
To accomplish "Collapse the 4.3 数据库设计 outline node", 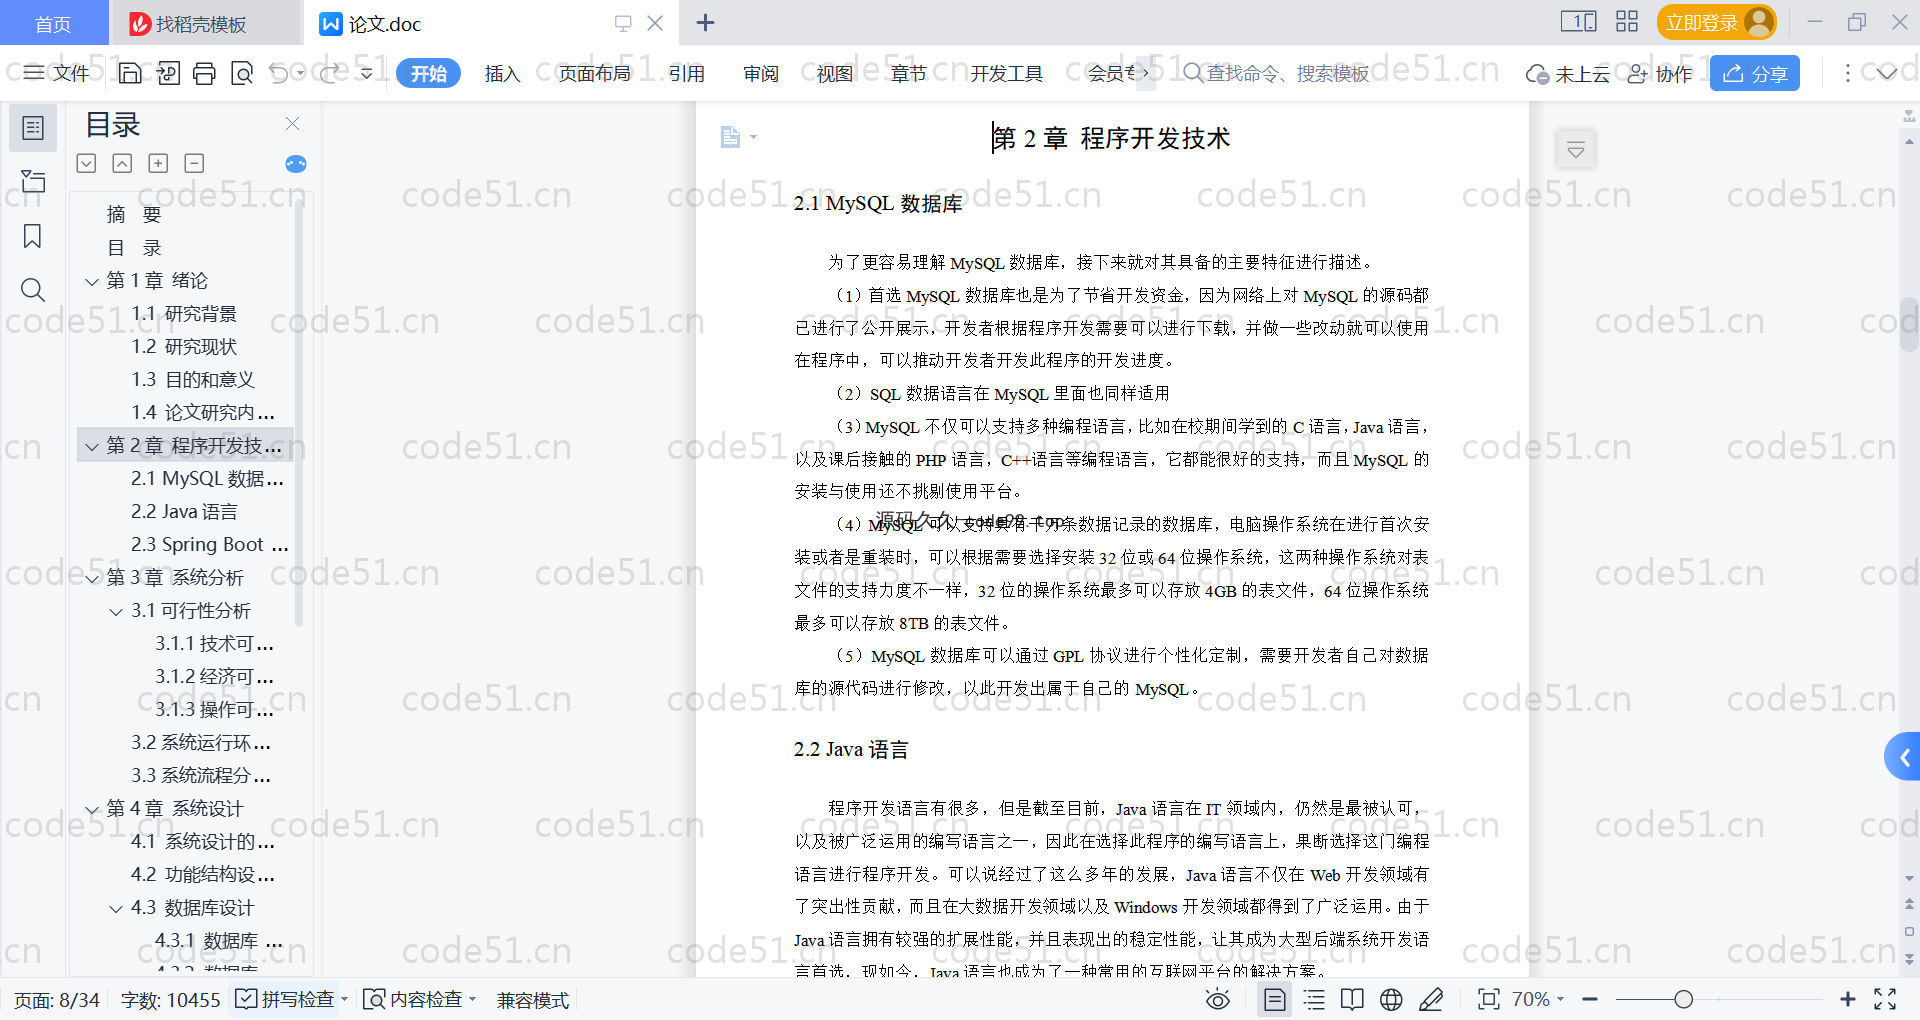I will [116, 909].
